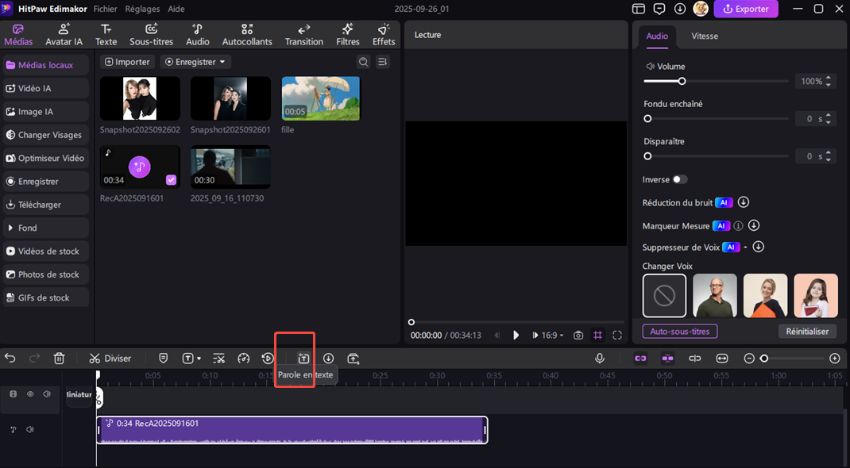Open Changer Visages in the sidebar
This screenshot has width=850, height=468.
coord(46,134)
